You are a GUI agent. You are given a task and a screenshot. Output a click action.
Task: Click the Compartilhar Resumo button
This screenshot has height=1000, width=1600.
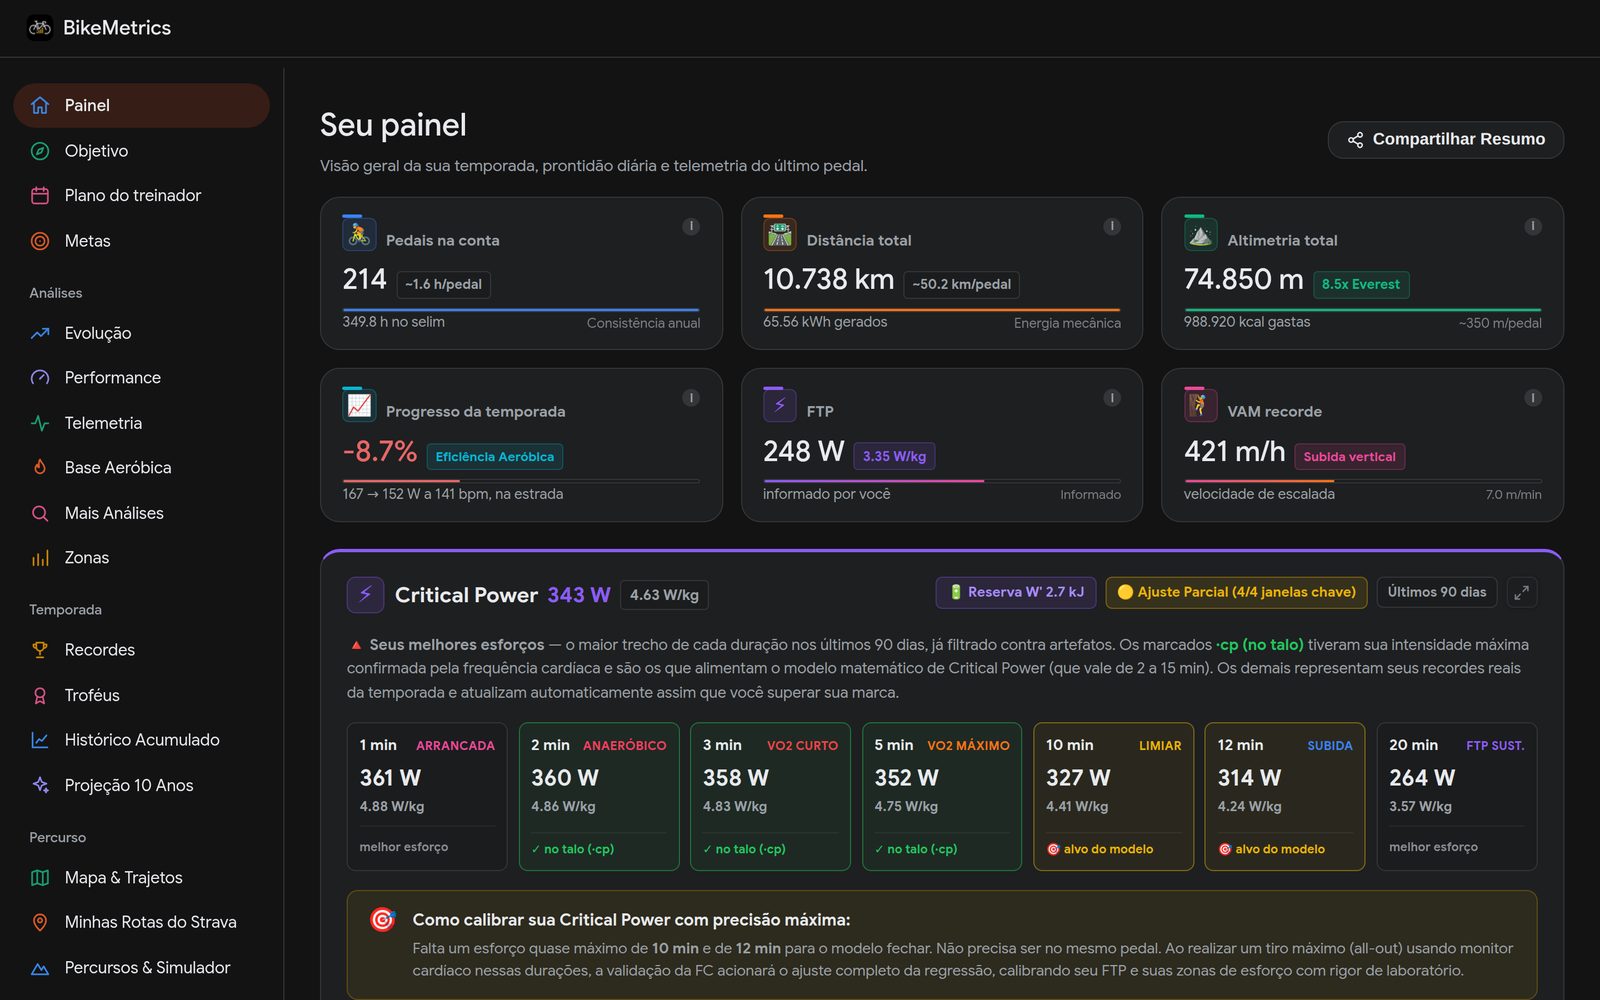tap(1445, 140)
